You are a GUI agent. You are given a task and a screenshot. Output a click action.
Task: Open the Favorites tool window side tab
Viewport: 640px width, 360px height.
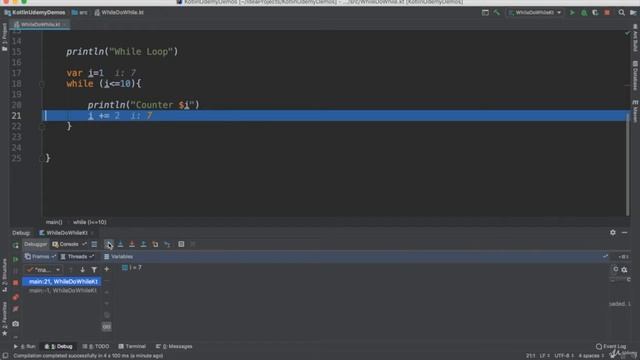pos(4,318)
